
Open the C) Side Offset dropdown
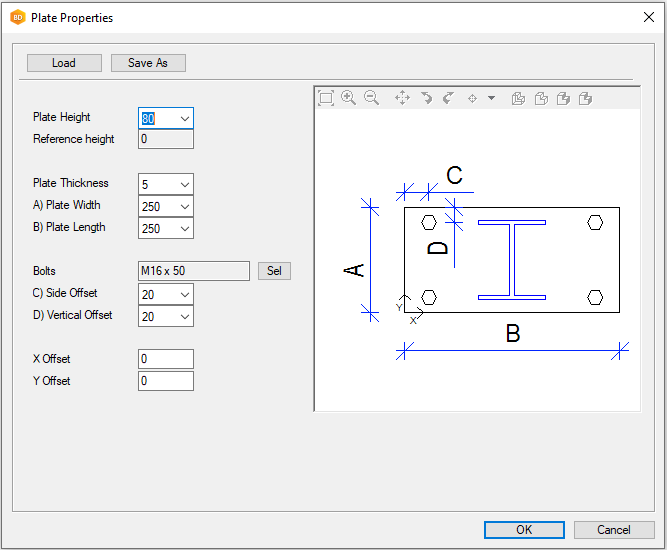[184, 294]
